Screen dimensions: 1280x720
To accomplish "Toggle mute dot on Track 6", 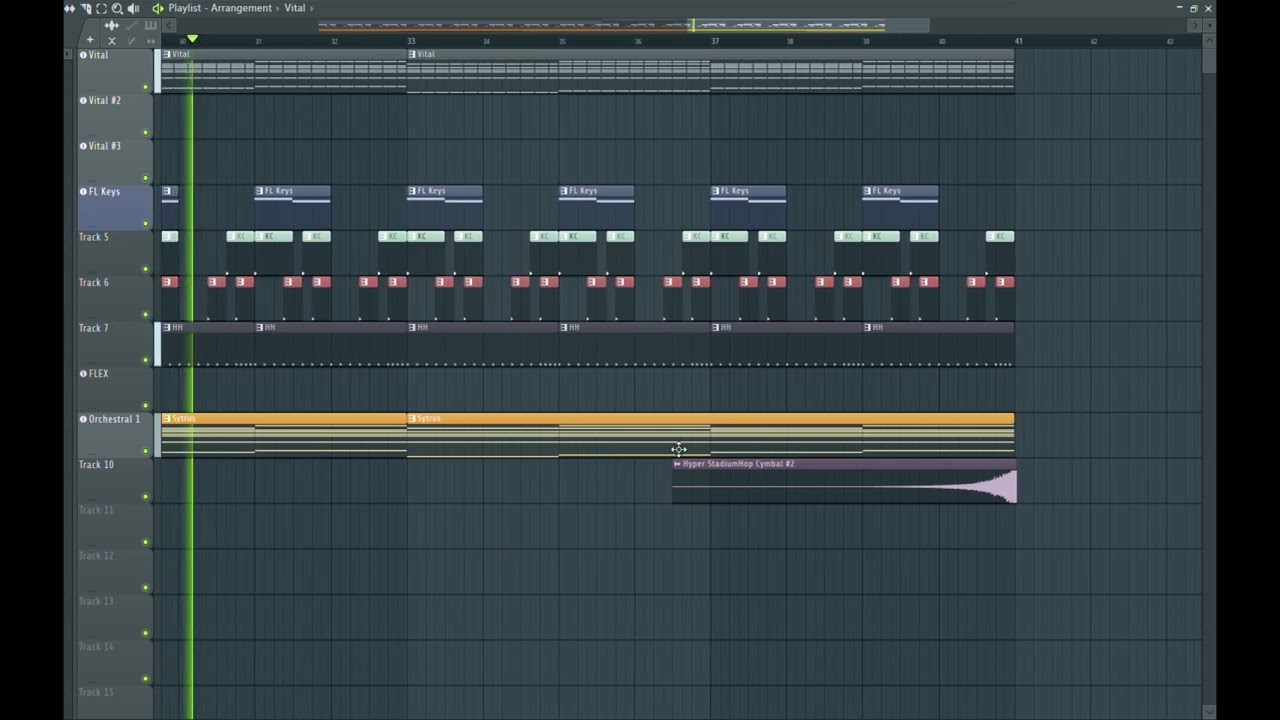I will (x=146, y=314).
